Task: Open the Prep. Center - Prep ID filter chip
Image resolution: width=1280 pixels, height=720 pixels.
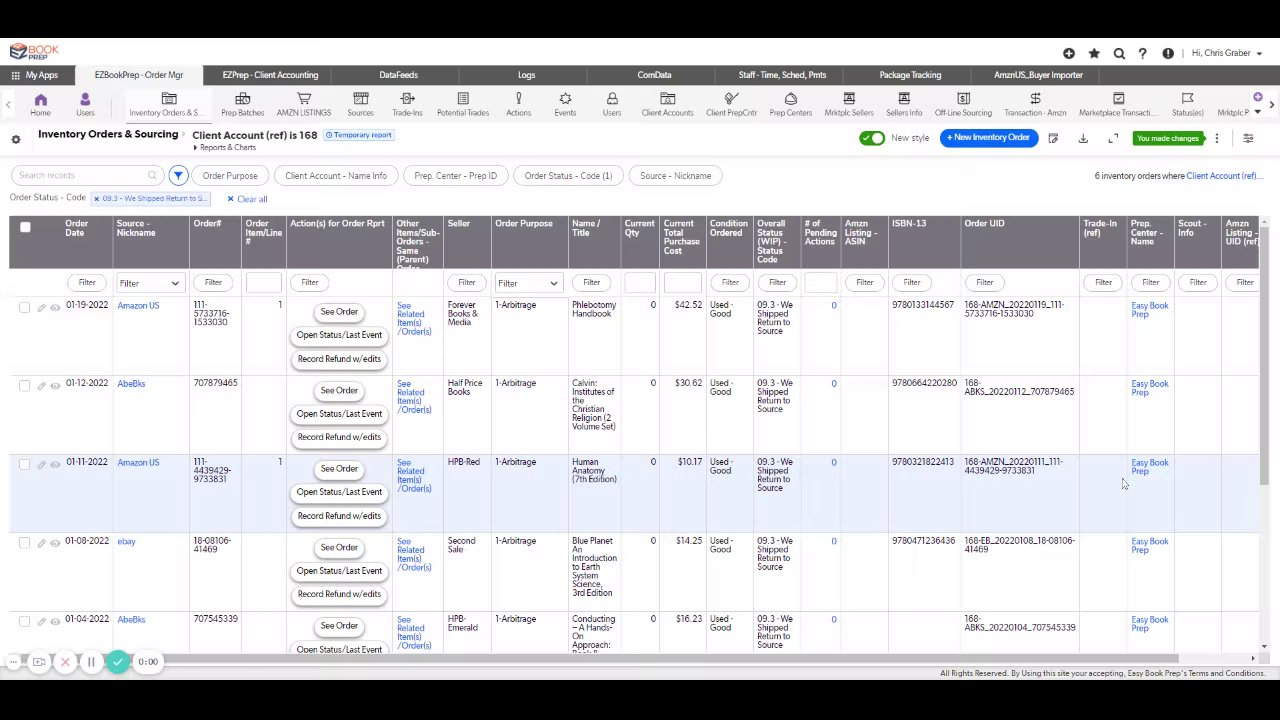Action: coord(455,176)
